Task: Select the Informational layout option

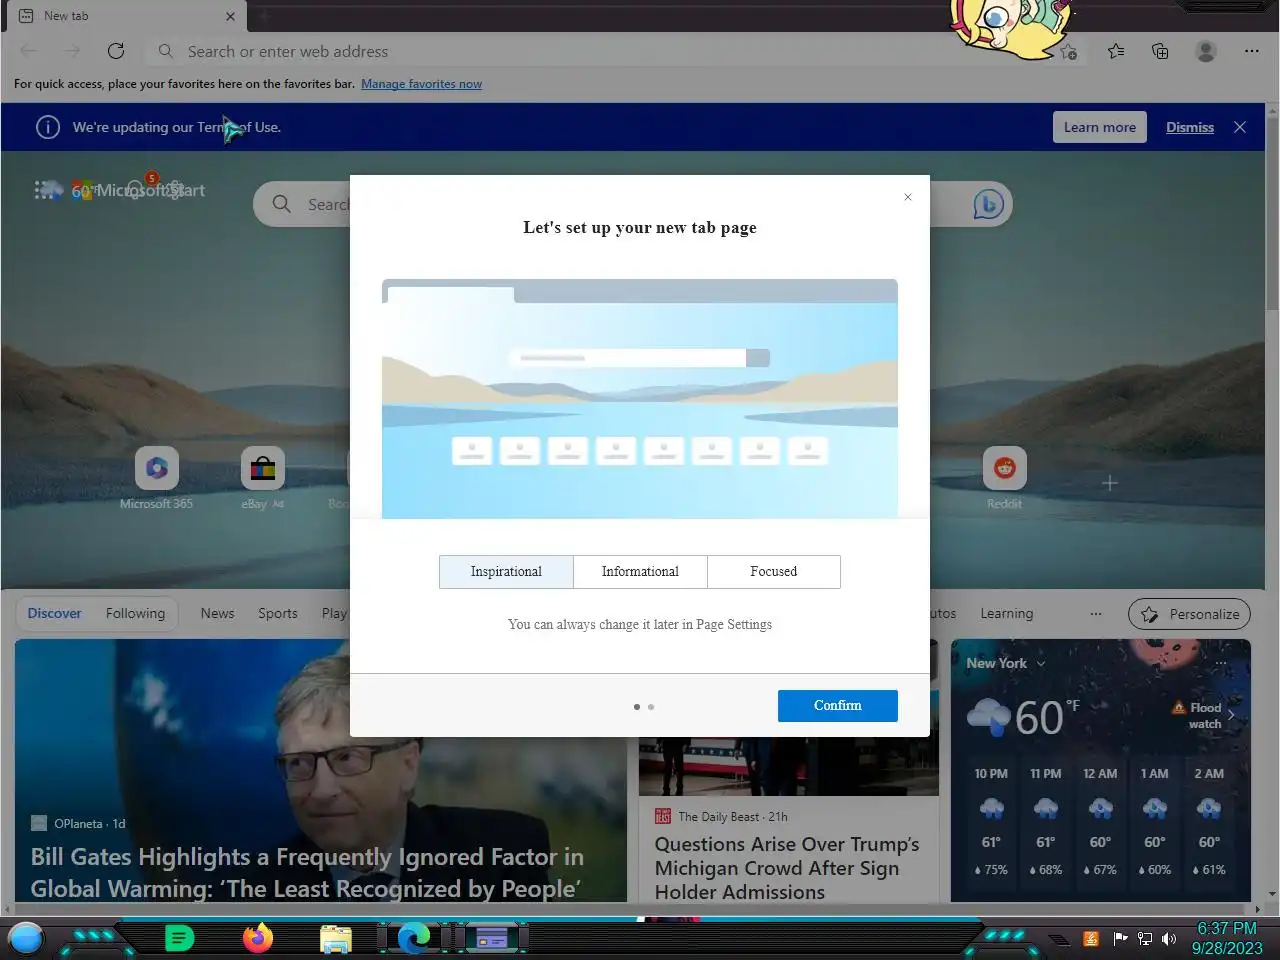Action: 640,572
